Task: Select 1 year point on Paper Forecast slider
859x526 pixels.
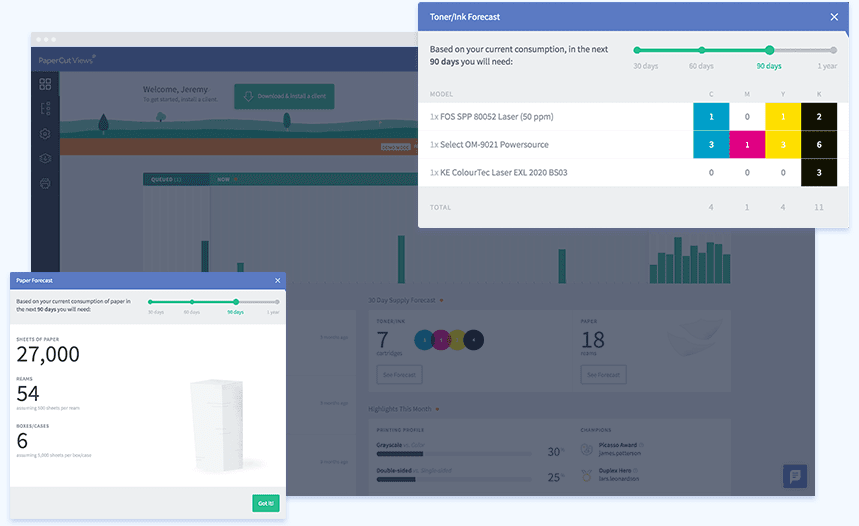Action: click(277, 302)
